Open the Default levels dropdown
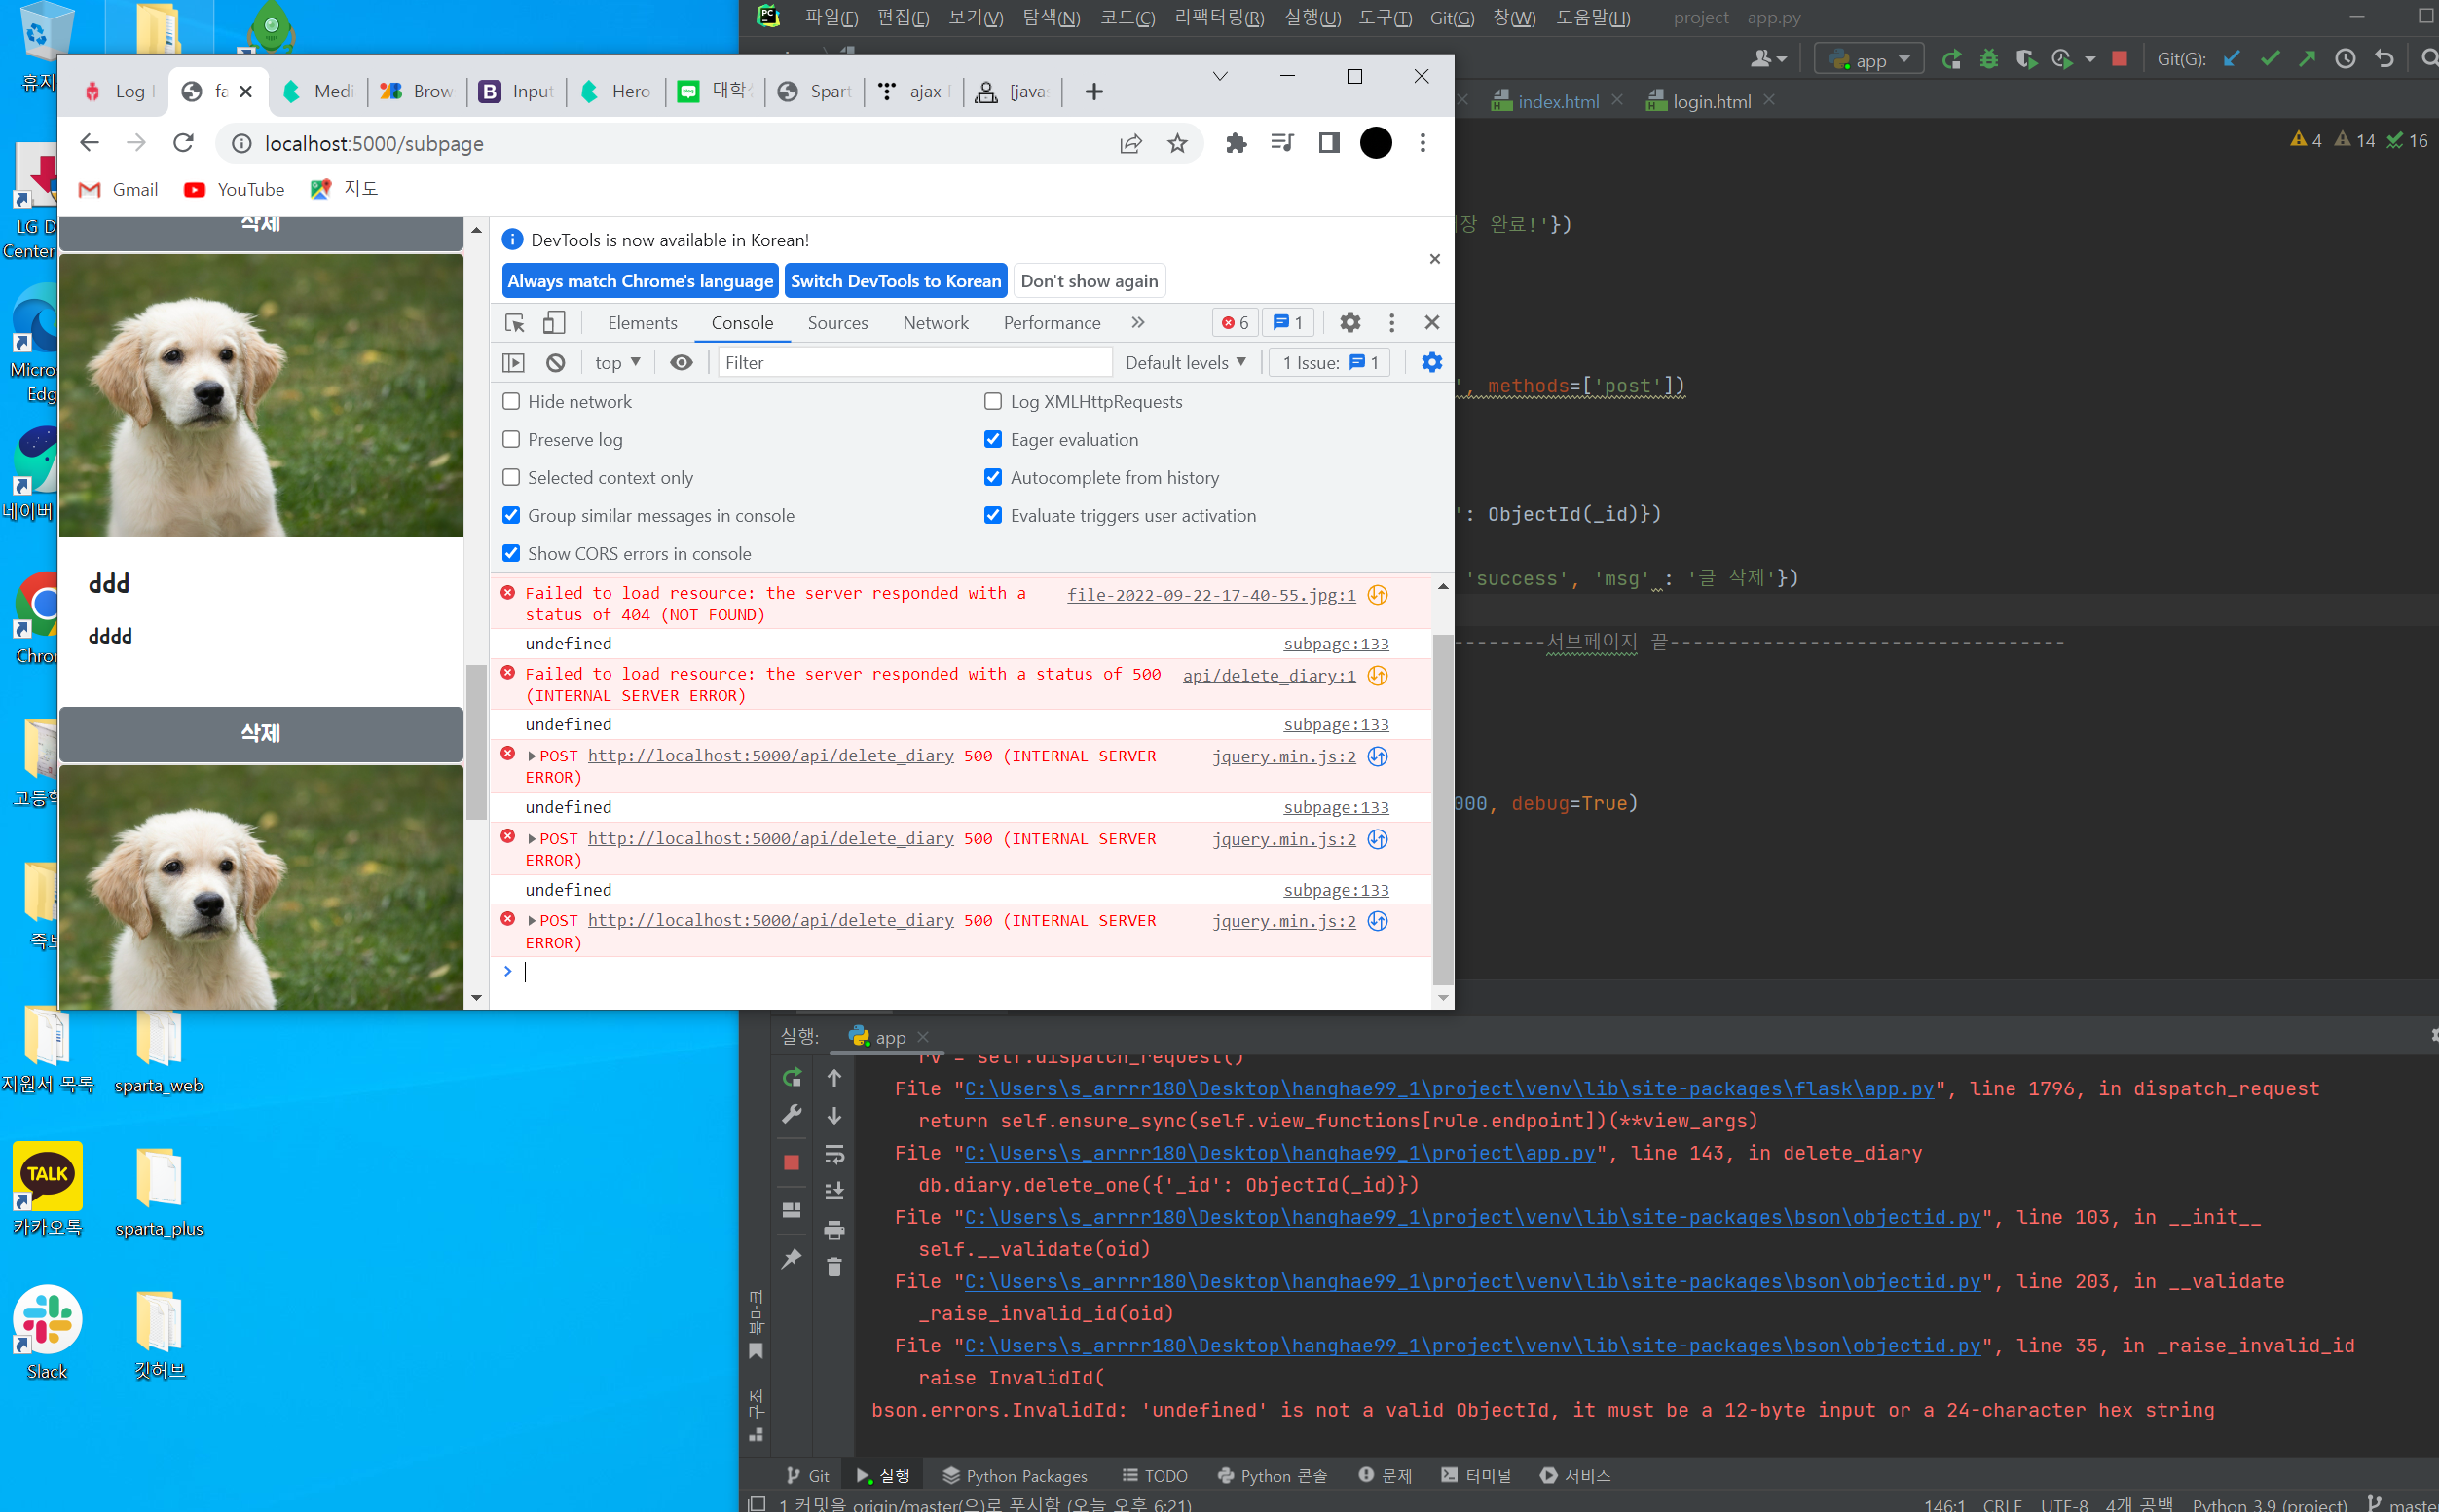This screenshot has width=2439, height=1512. click(1185, 363)
